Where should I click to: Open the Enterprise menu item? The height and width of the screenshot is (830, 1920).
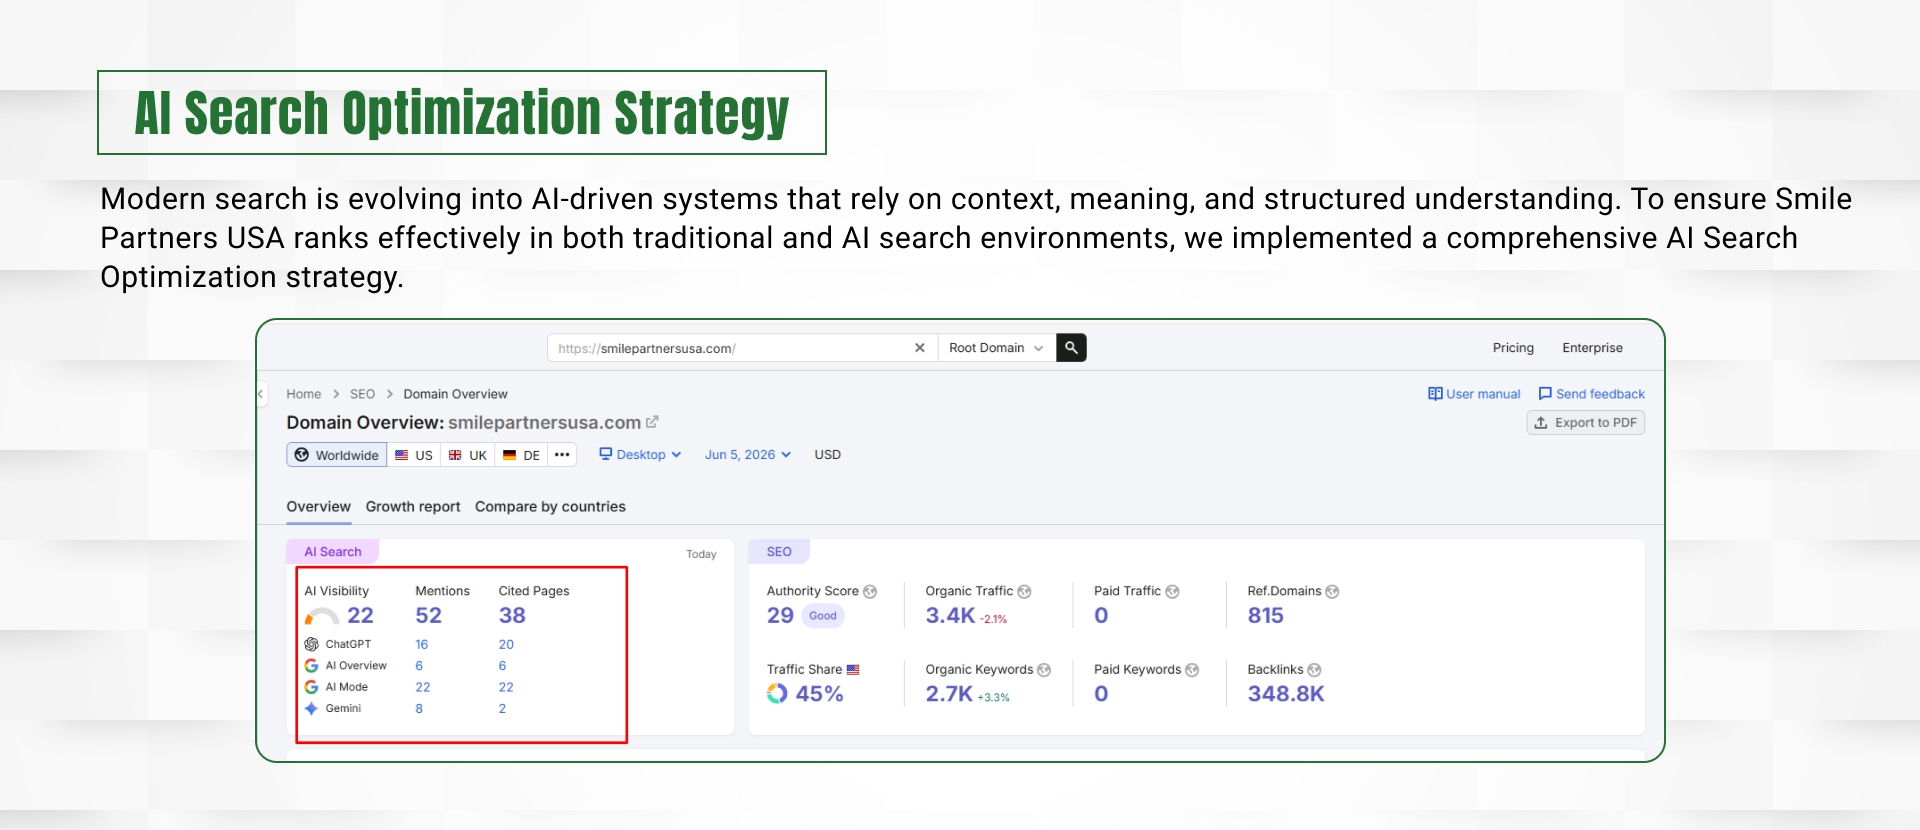click(x=1592, y=348)
